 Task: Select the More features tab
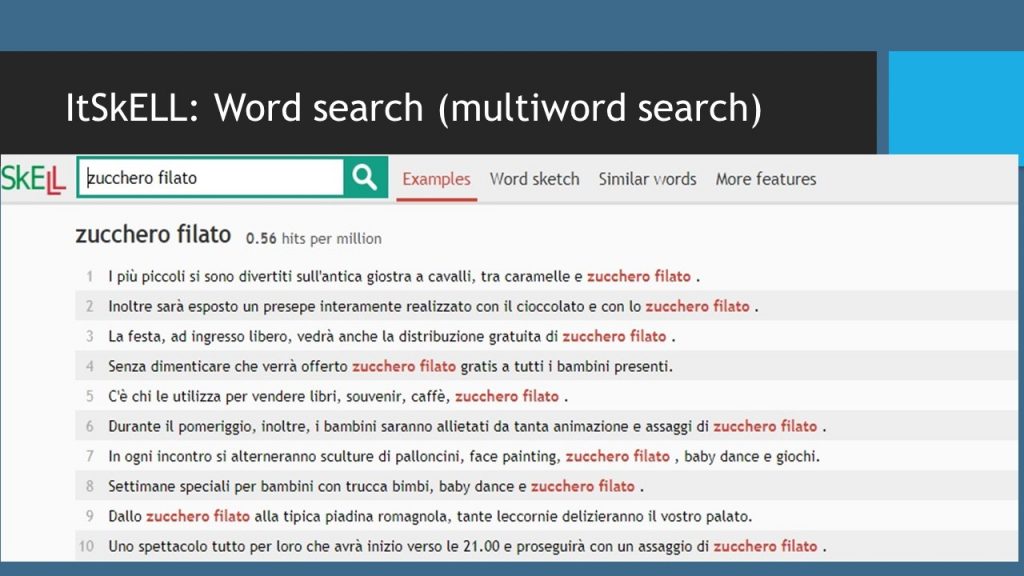(x=765, y=179)
